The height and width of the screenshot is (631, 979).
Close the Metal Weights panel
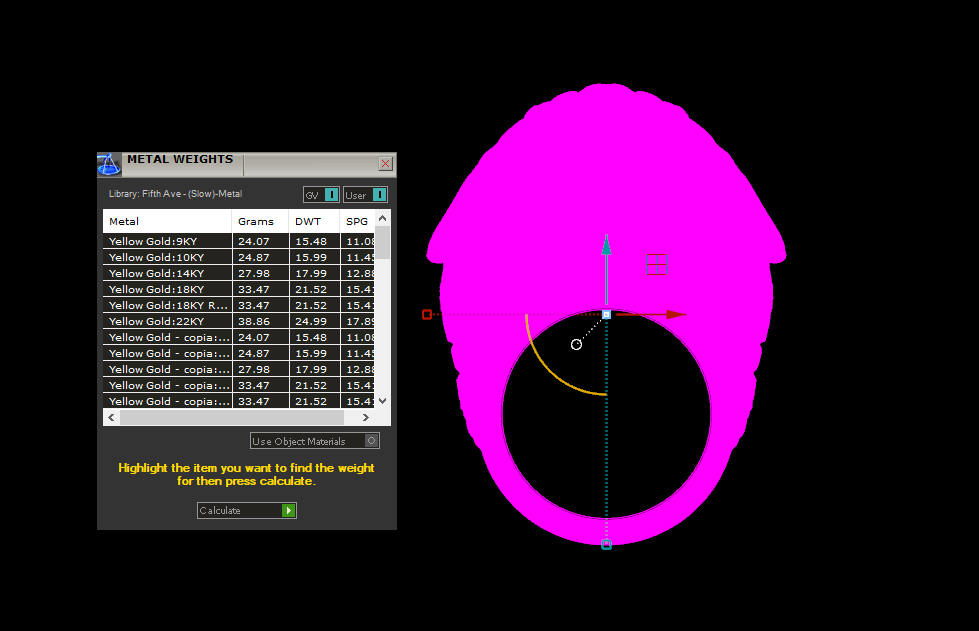[x=386, y=164]
